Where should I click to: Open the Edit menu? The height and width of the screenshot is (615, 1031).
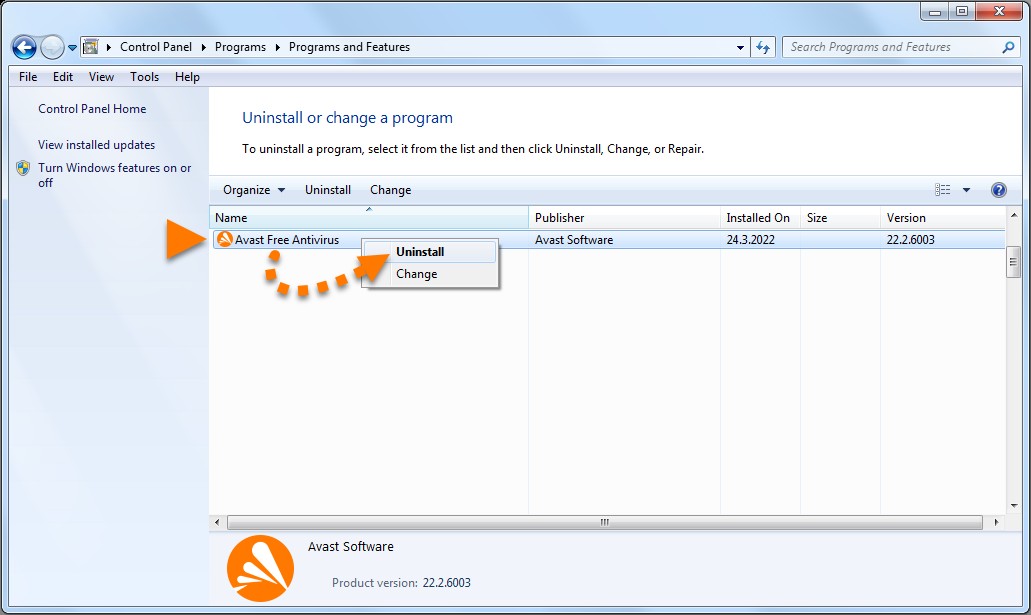point(62,76)
